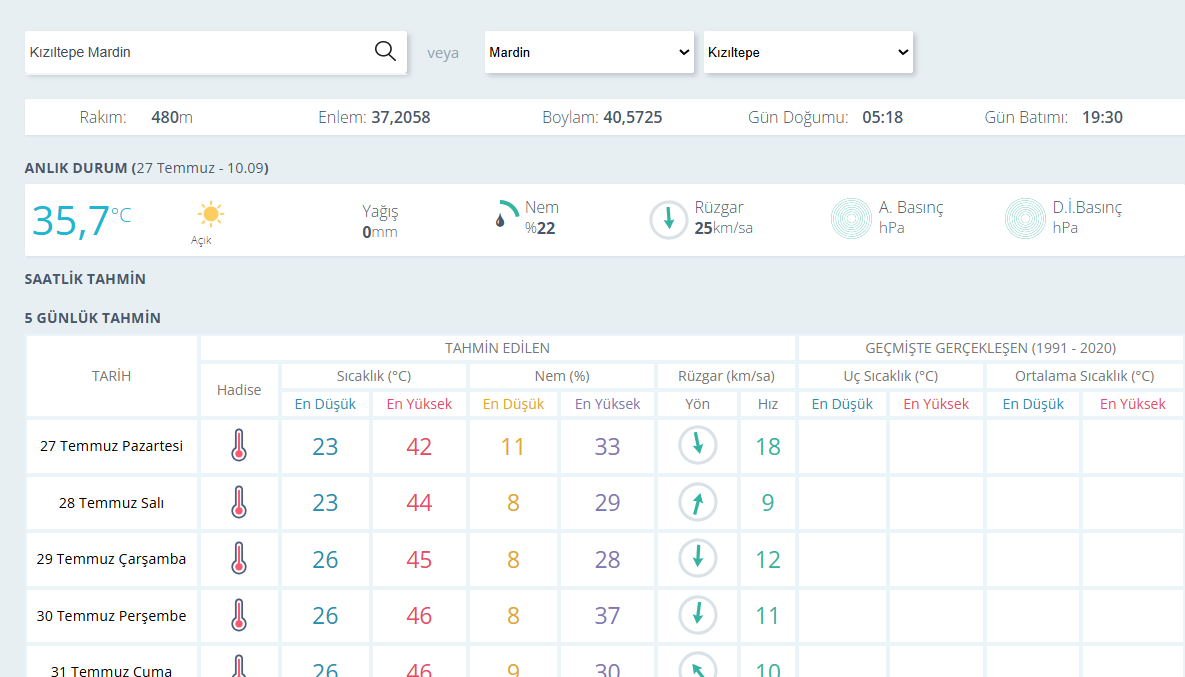
Task: Open the Mardin province dropdown
Action: tap(589, 52)
